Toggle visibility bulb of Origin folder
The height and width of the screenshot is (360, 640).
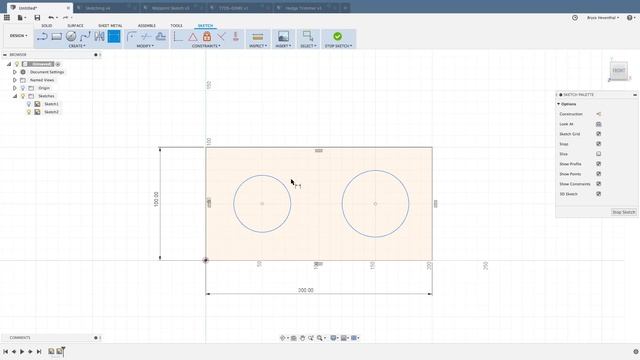pos(23,88)
